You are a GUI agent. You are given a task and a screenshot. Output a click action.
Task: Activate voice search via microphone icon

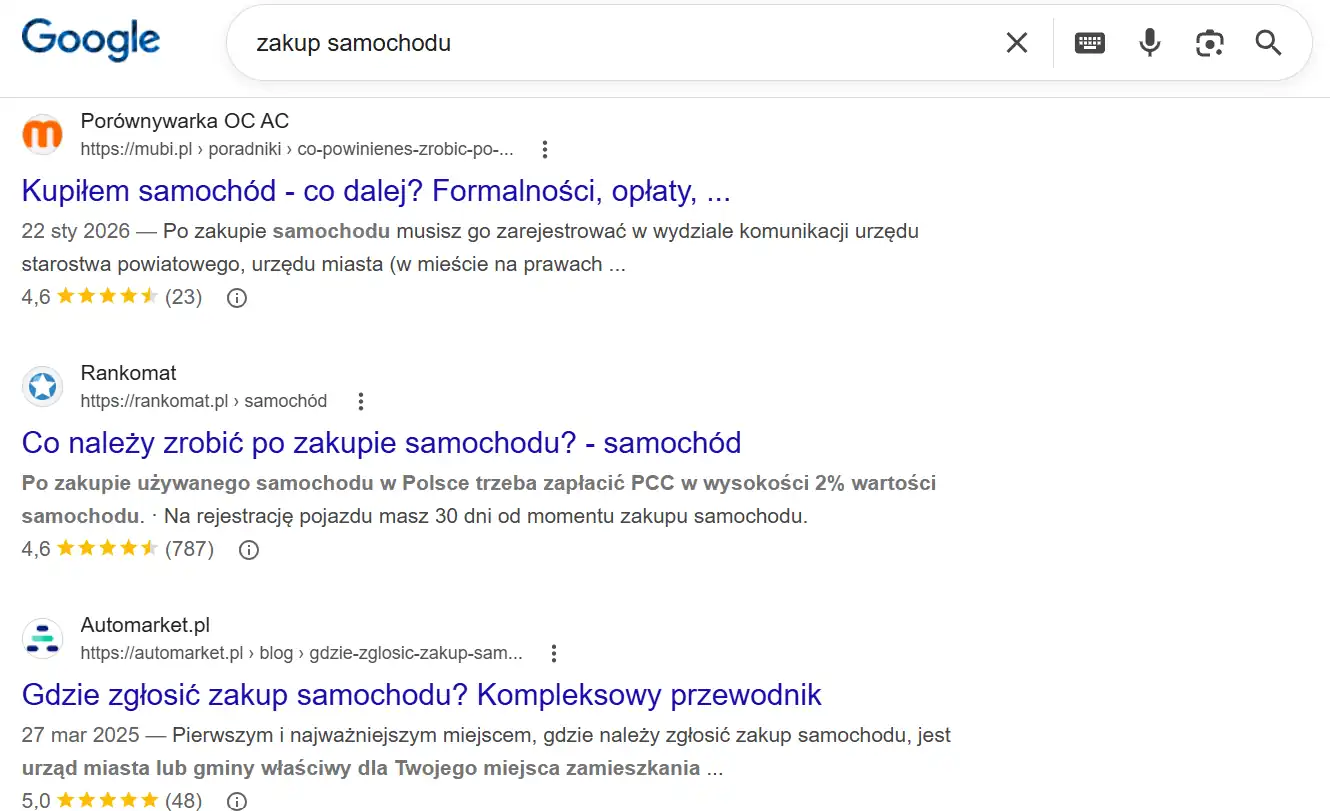tap(1149, 42)
